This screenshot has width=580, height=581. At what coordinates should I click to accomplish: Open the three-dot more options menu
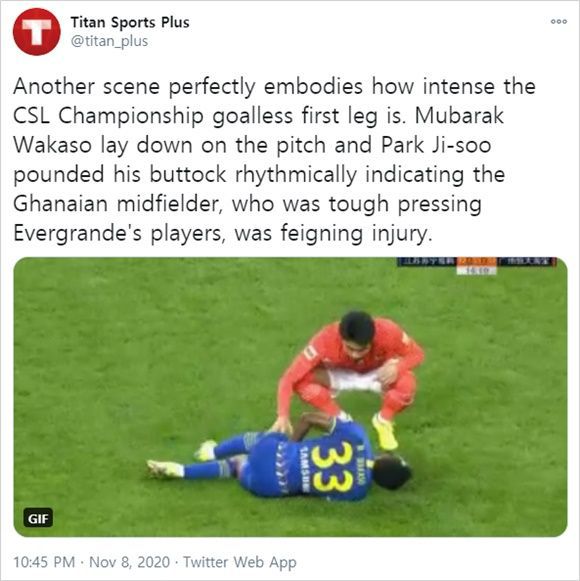pos(559,21)
